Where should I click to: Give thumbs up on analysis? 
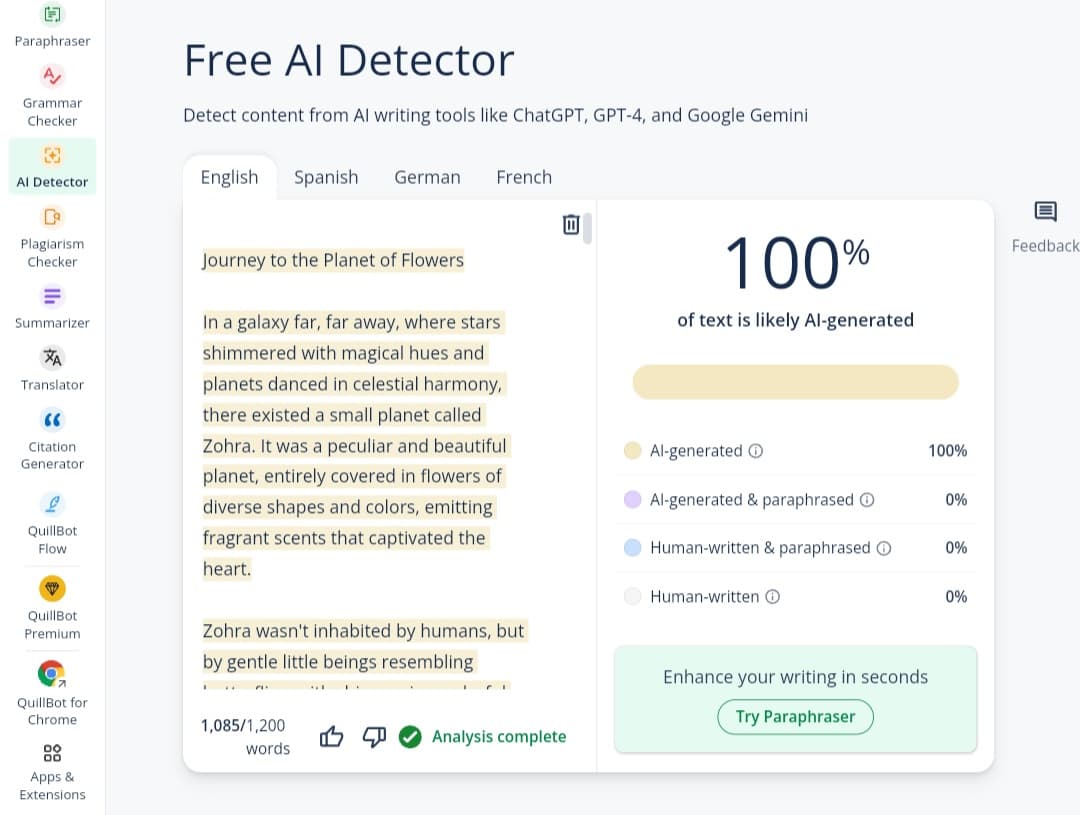331,737
